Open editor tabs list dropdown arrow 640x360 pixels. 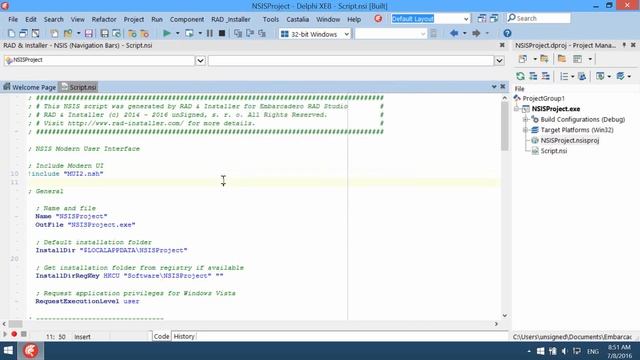point(494,87)
